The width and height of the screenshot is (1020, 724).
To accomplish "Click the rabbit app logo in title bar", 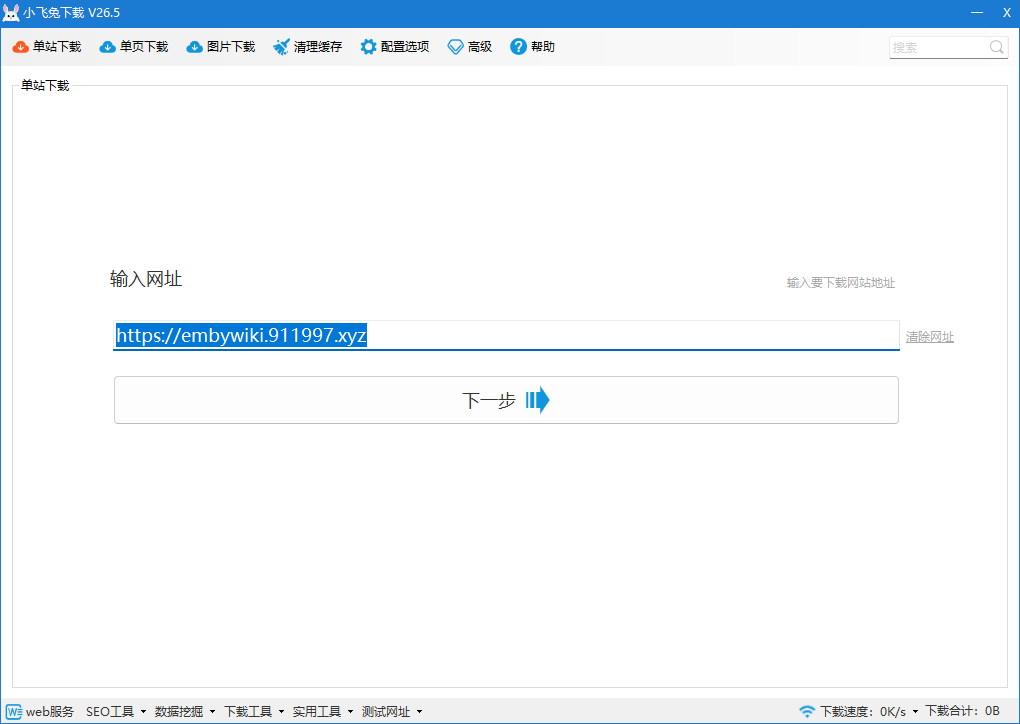I will coord(10,13).
